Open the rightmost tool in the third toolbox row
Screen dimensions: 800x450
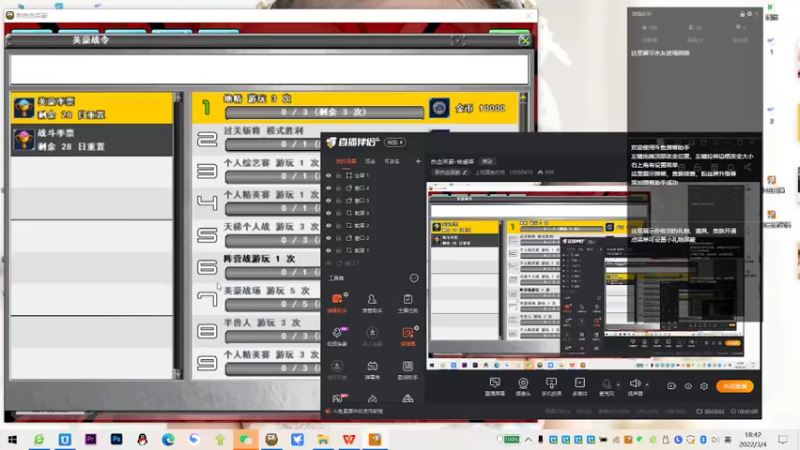(408, 370)
